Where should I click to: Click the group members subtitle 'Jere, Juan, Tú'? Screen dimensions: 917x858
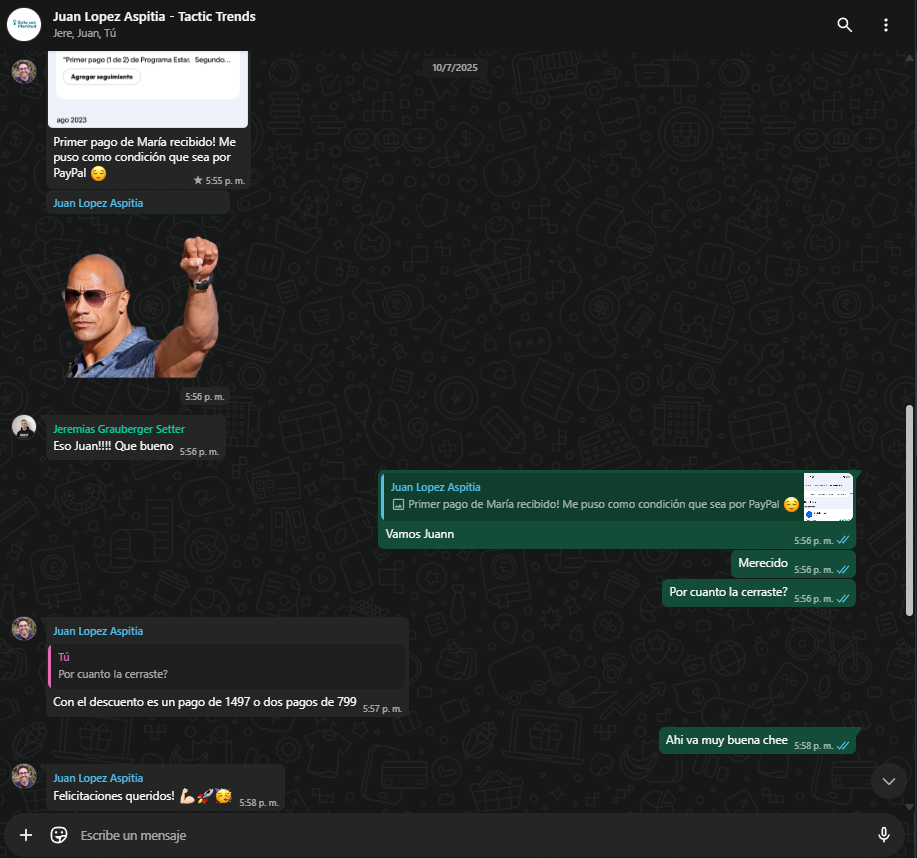click(85, 33)
